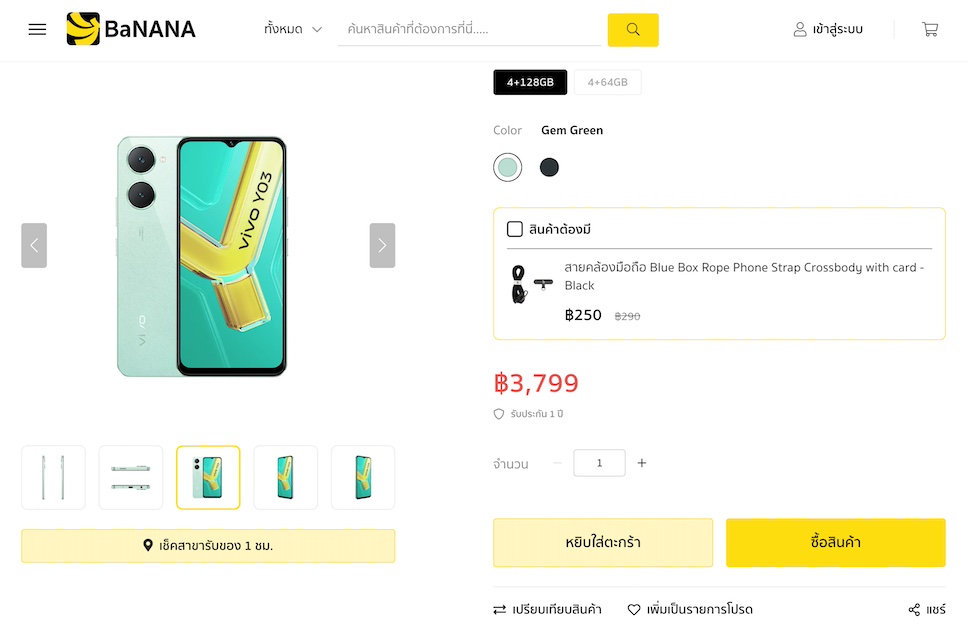Expand the ทั้งหมด category dropdown

point(293,29)
